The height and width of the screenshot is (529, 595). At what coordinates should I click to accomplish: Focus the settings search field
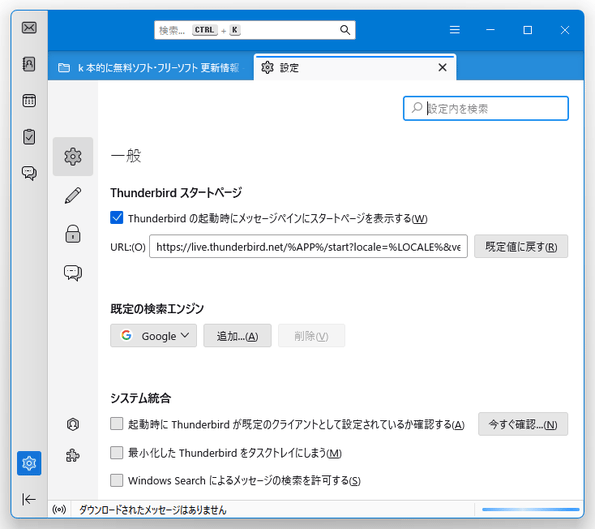(486, 109)
